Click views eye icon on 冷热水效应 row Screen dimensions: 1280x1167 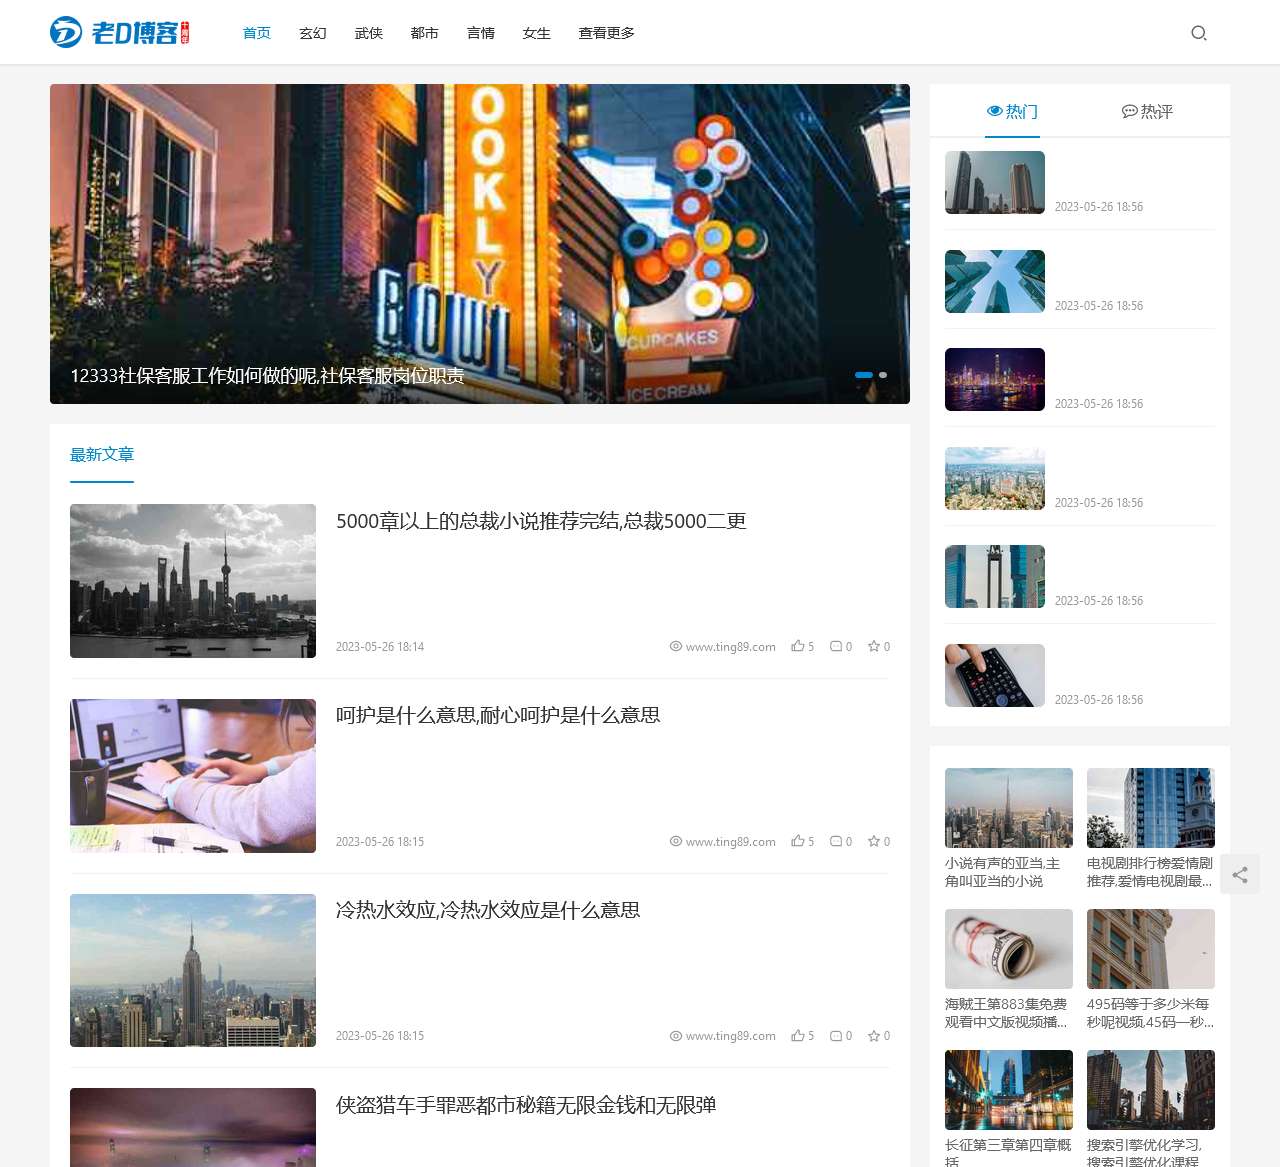tap(676, 1036)
